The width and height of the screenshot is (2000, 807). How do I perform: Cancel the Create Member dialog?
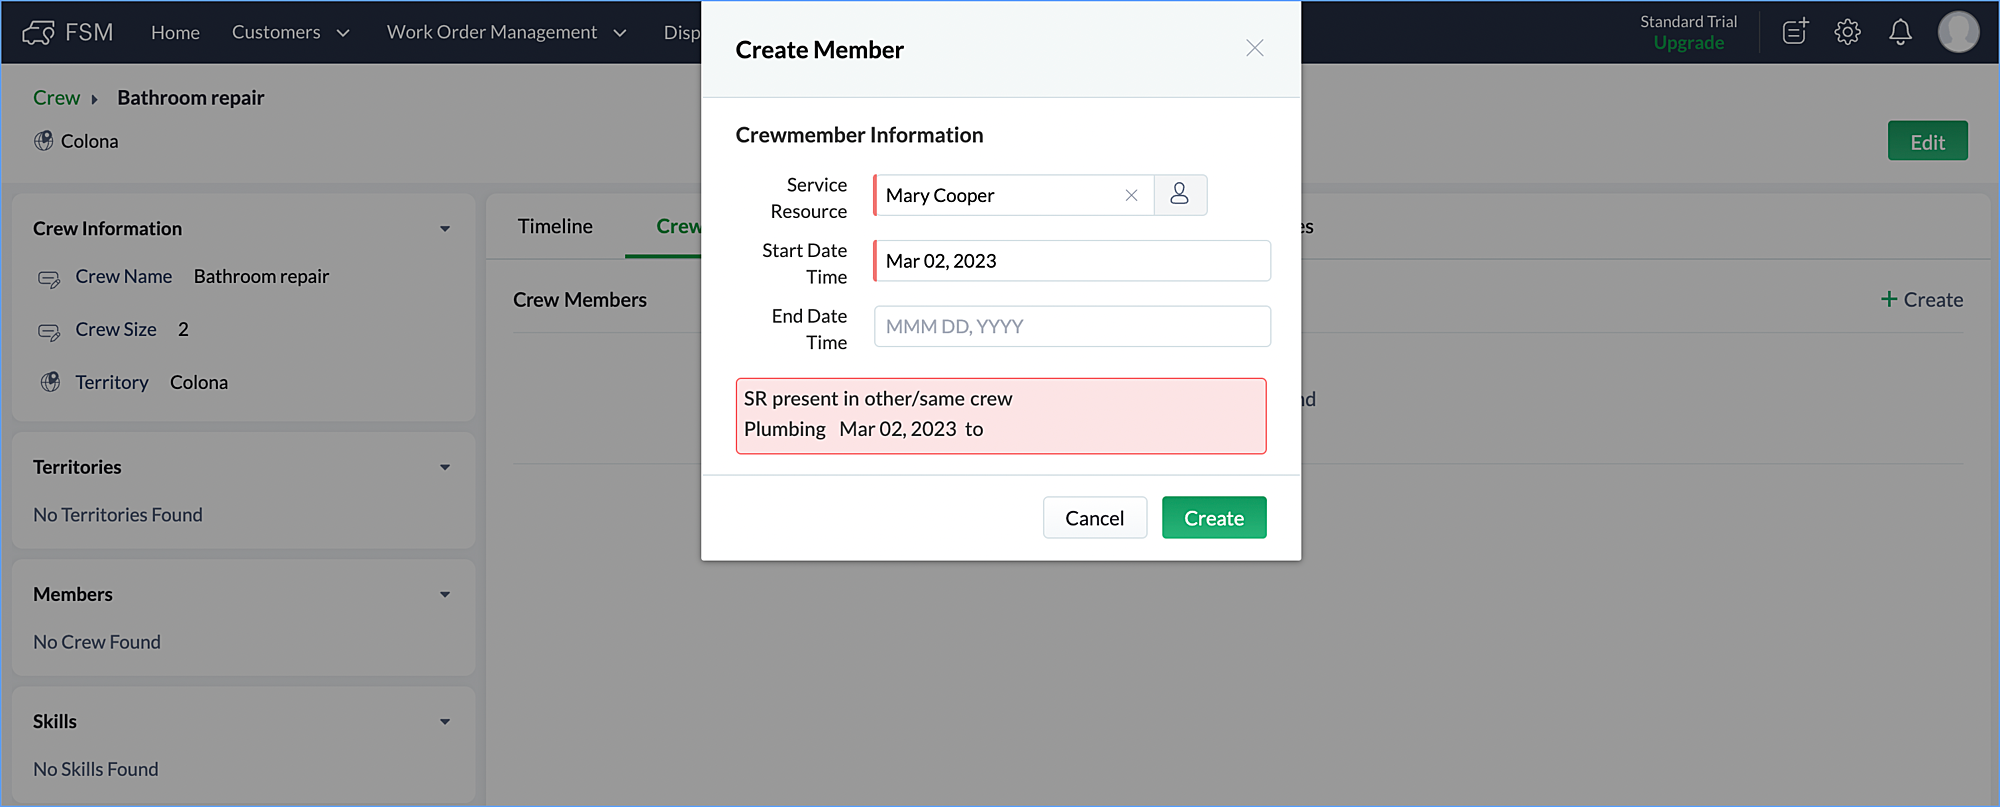pyautogui.click(x=1094, y=518)
